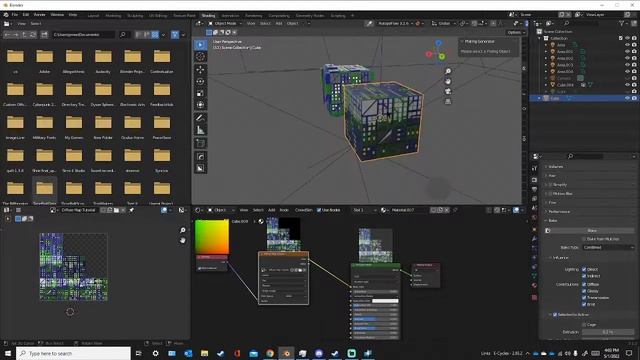640x360 pixels.
Task: Collapse the Influence subpanel
Action: click(x=593, y=258)
